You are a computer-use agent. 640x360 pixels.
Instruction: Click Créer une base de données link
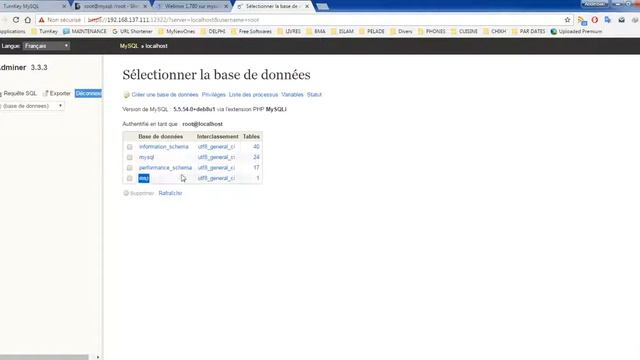click(164, 95)
